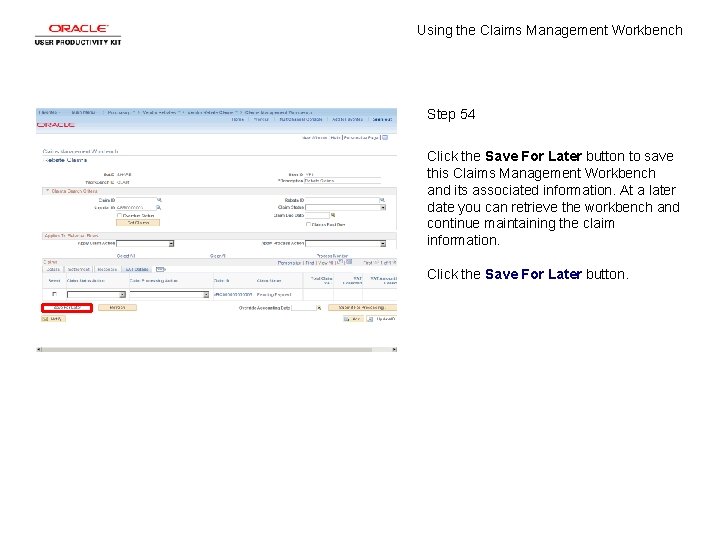The height and width of the screenshot is (540, 720).
Task: Open lookup icon beside Vendor ID field
Action: click(x=159, y=208)
